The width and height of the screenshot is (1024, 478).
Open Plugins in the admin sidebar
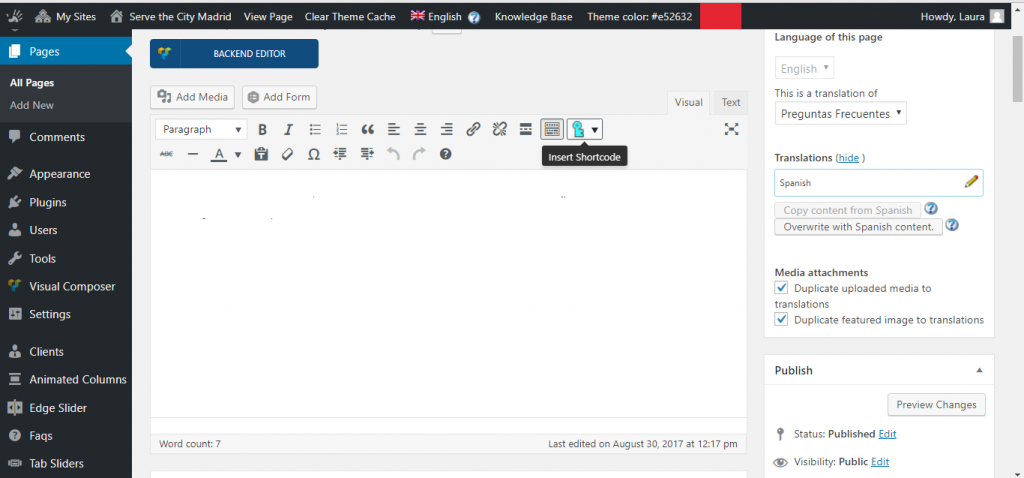click(x=48, y=202)
